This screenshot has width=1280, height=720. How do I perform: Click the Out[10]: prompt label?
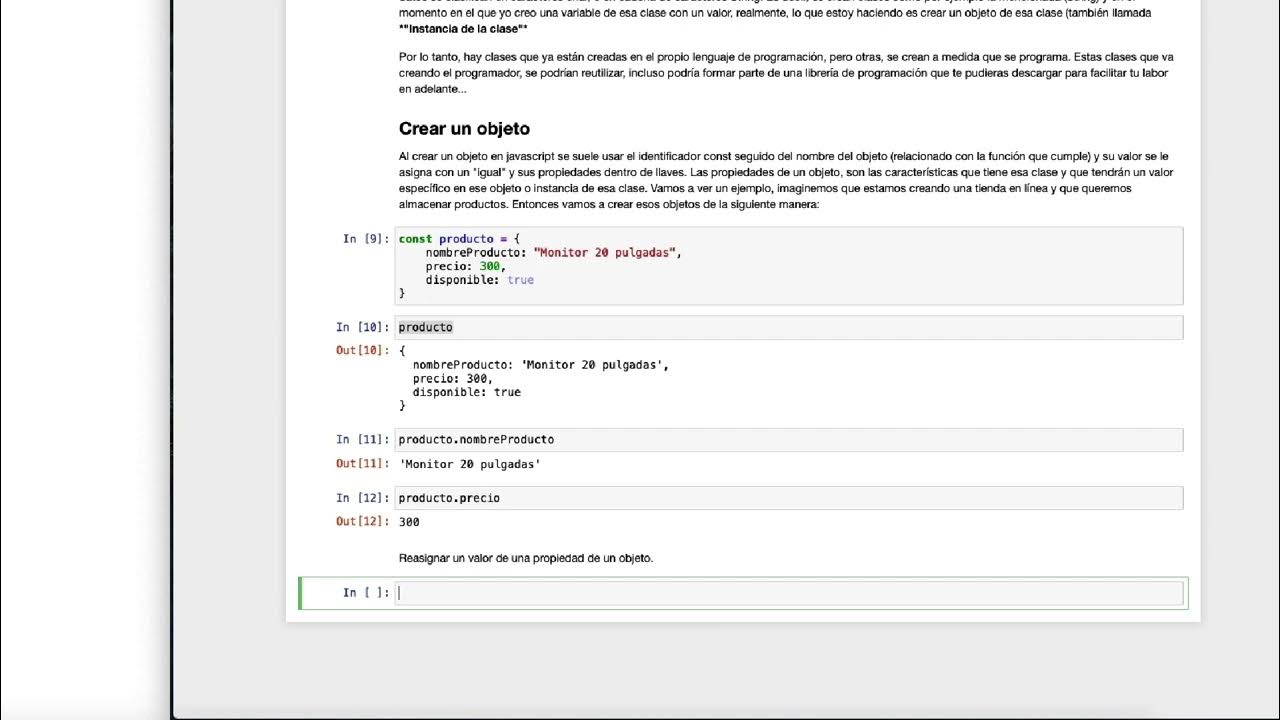pos(362,350)
